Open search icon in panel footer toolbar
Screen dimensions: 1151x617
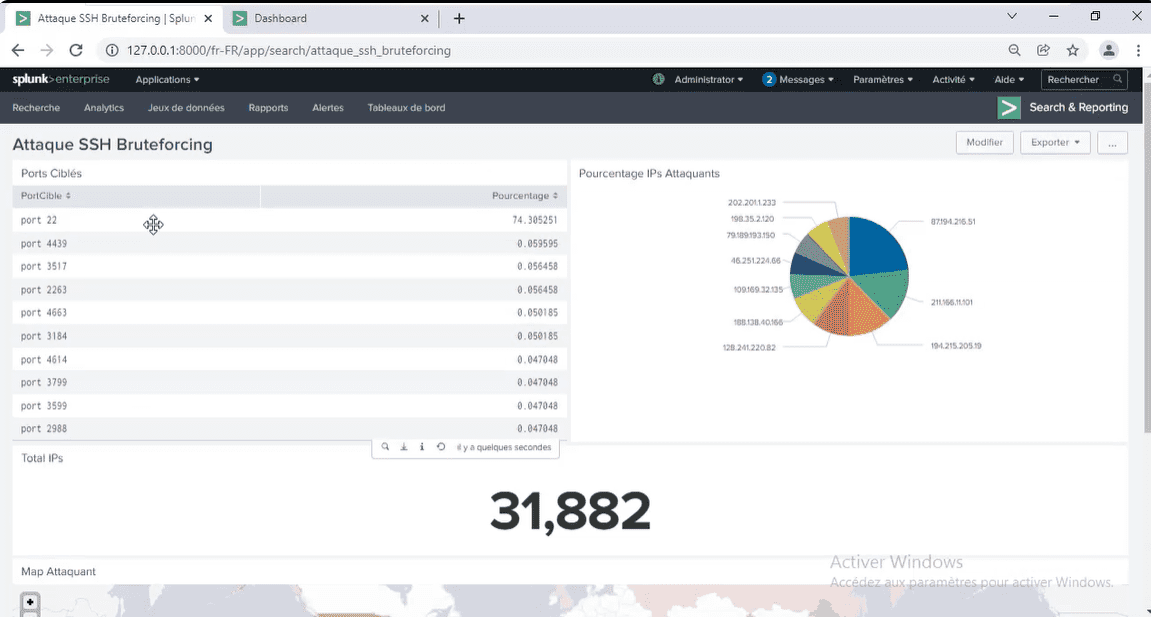385,447
